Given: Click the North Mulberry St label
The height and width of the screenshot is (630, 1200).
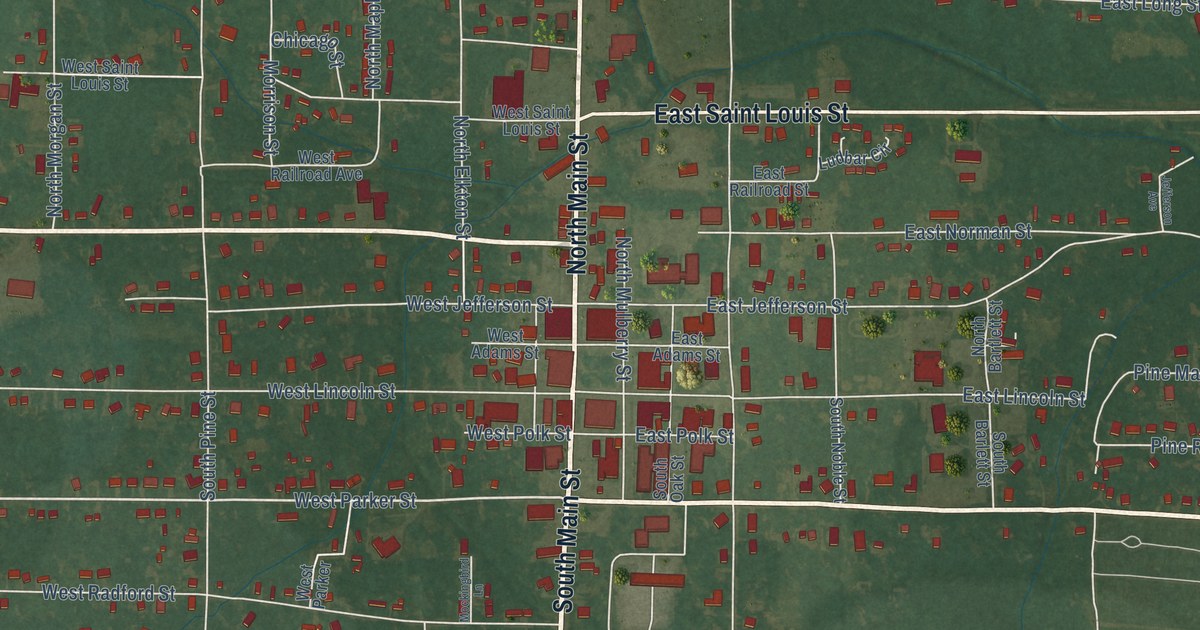Looking at the screenshot, I should tap(622, 309).
